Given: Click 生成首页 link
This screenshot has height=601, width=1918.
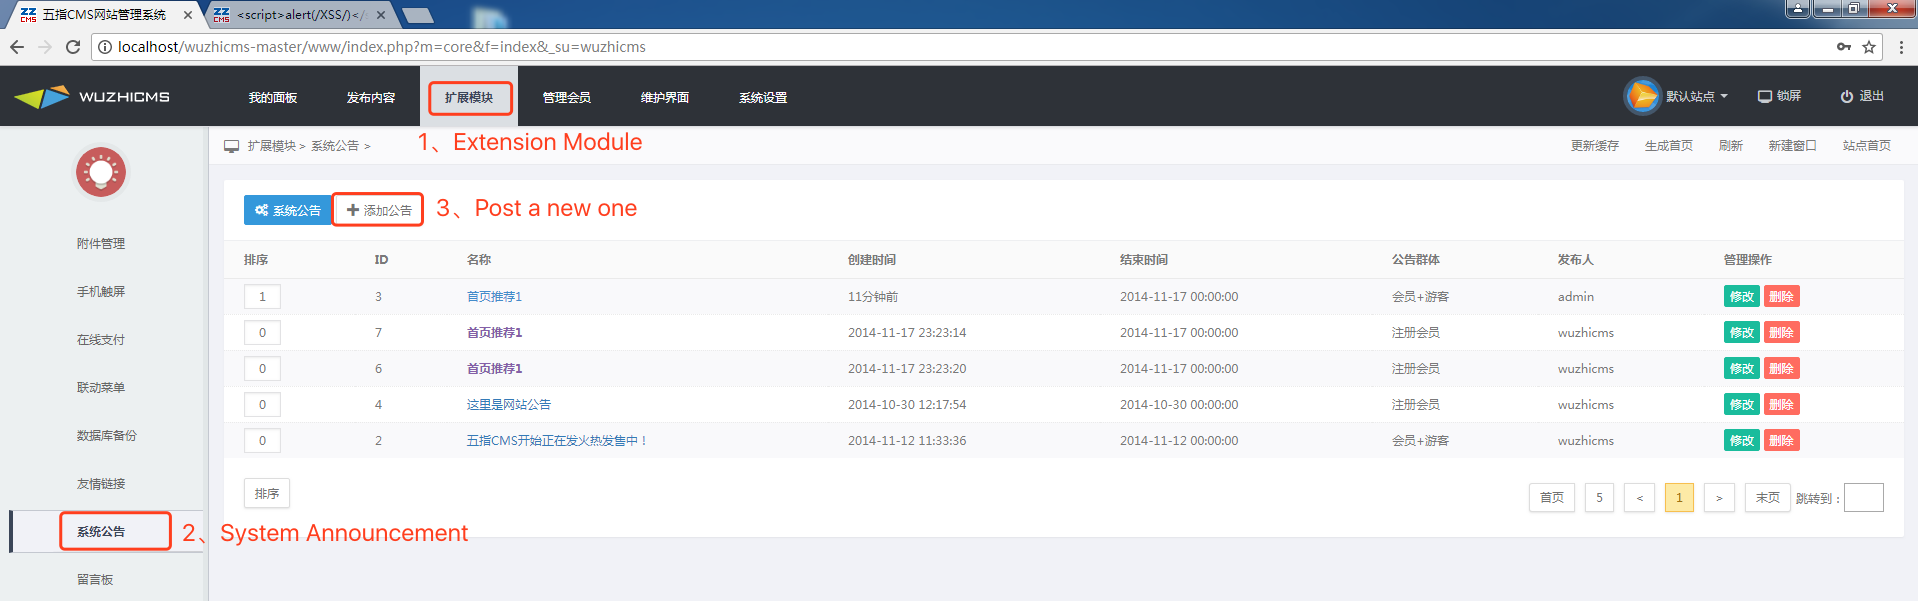Looking at the screenshot, I should click(x=1668, y=146).
